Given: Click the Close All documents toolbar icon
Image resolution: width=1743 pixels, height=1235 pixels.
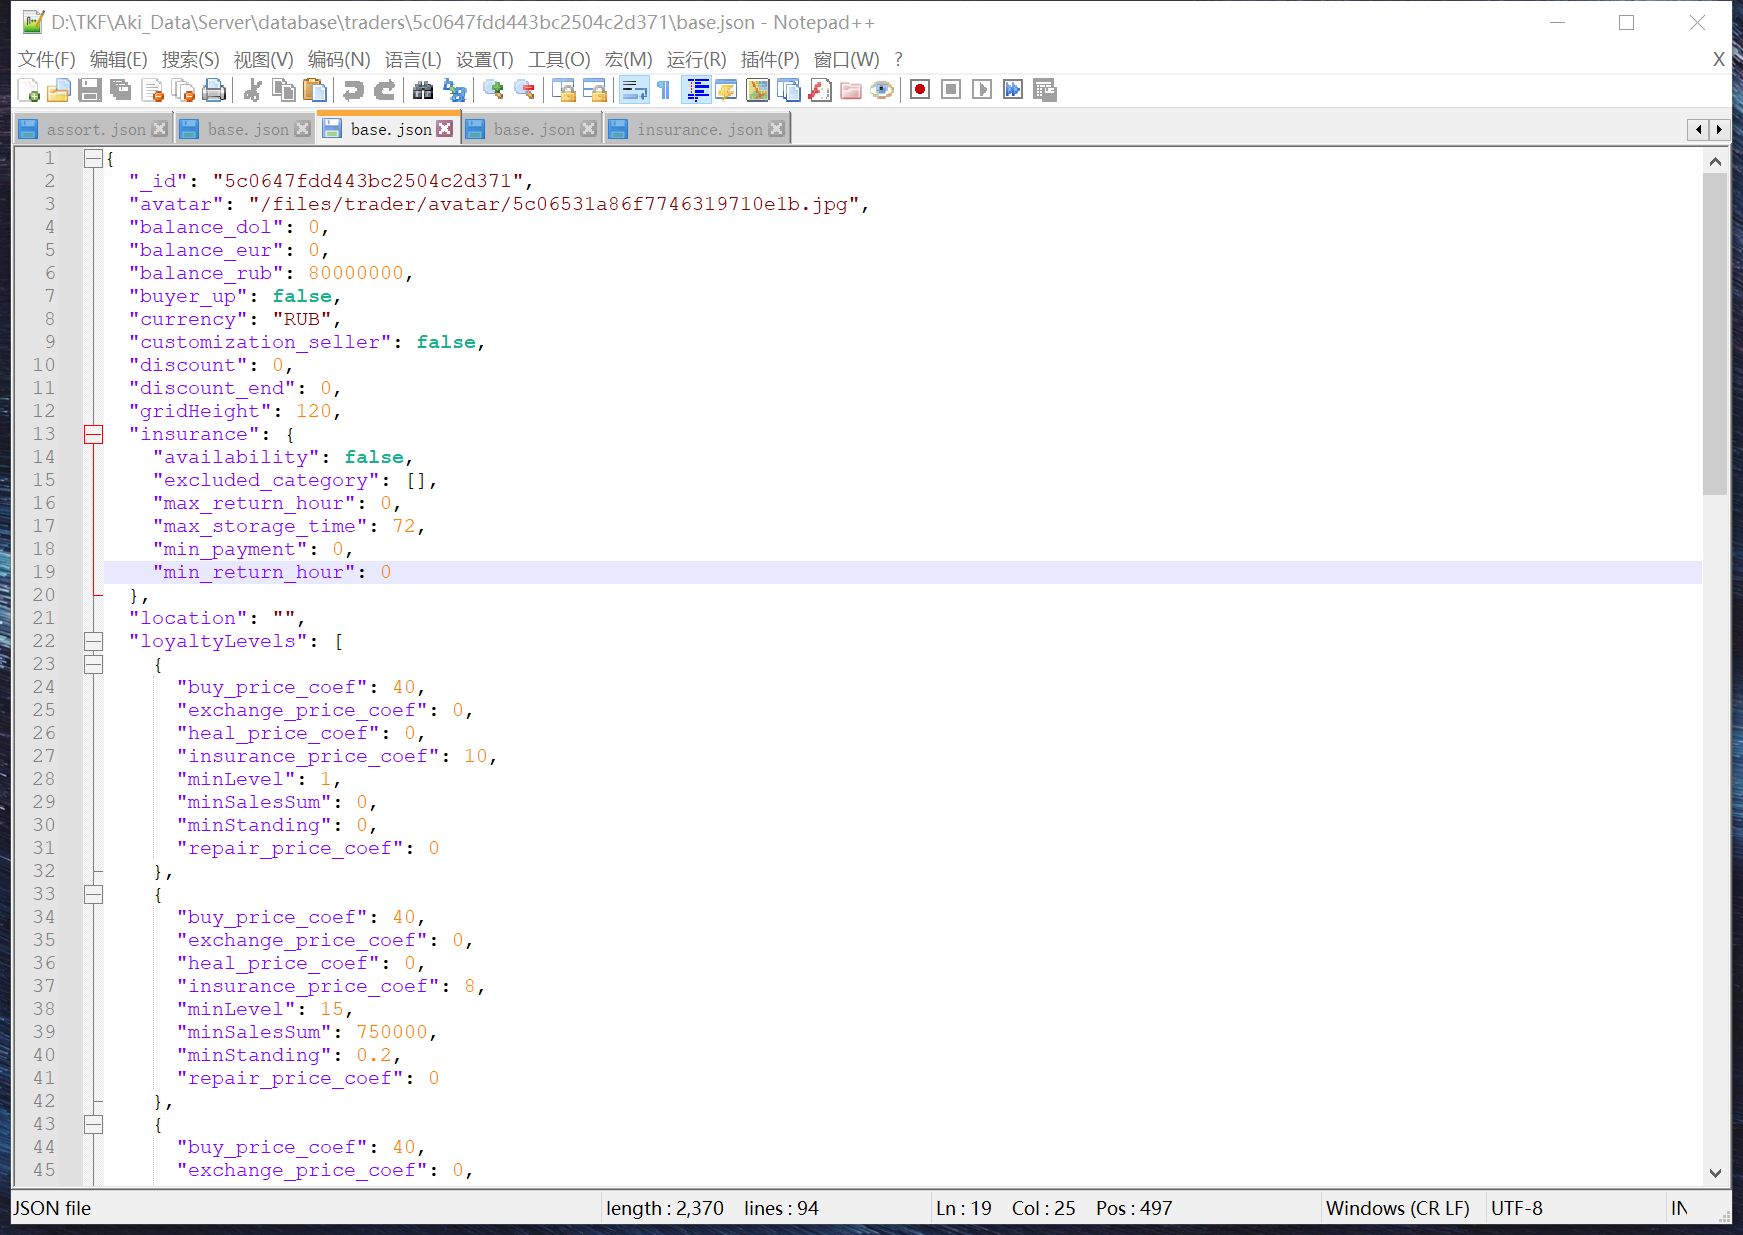Looking at the screenshot, I should tap(183, 91).
